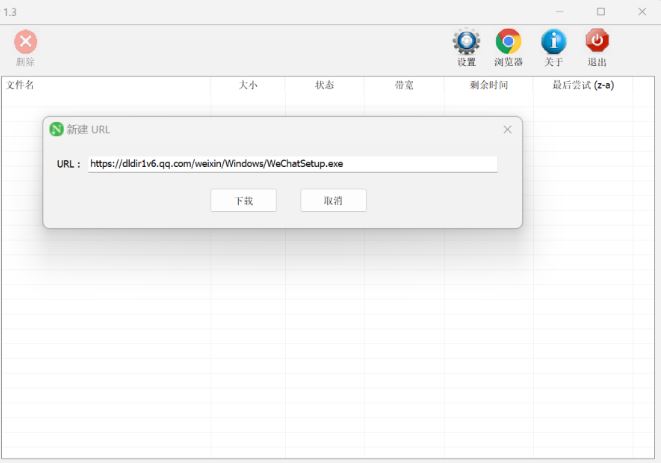Click the green N icon in dialog title
Viewport: 661px width, 463px height.
(57, 130)
